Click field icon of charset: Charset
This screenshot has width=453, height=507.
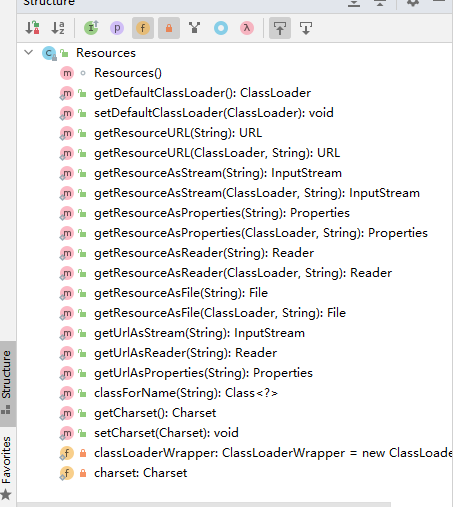67,473
